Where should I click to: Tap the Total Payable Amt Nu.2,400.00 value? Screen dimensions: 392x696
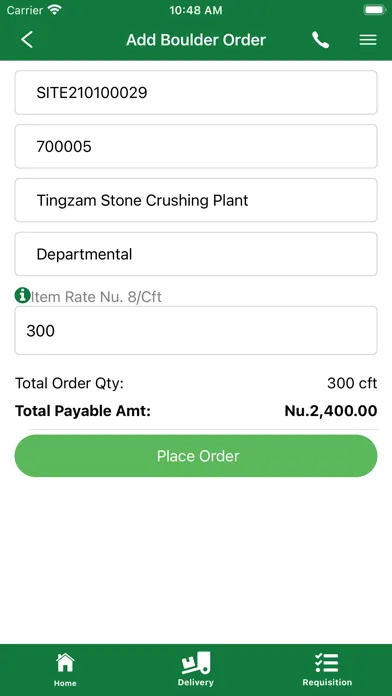tap(331, 411)
